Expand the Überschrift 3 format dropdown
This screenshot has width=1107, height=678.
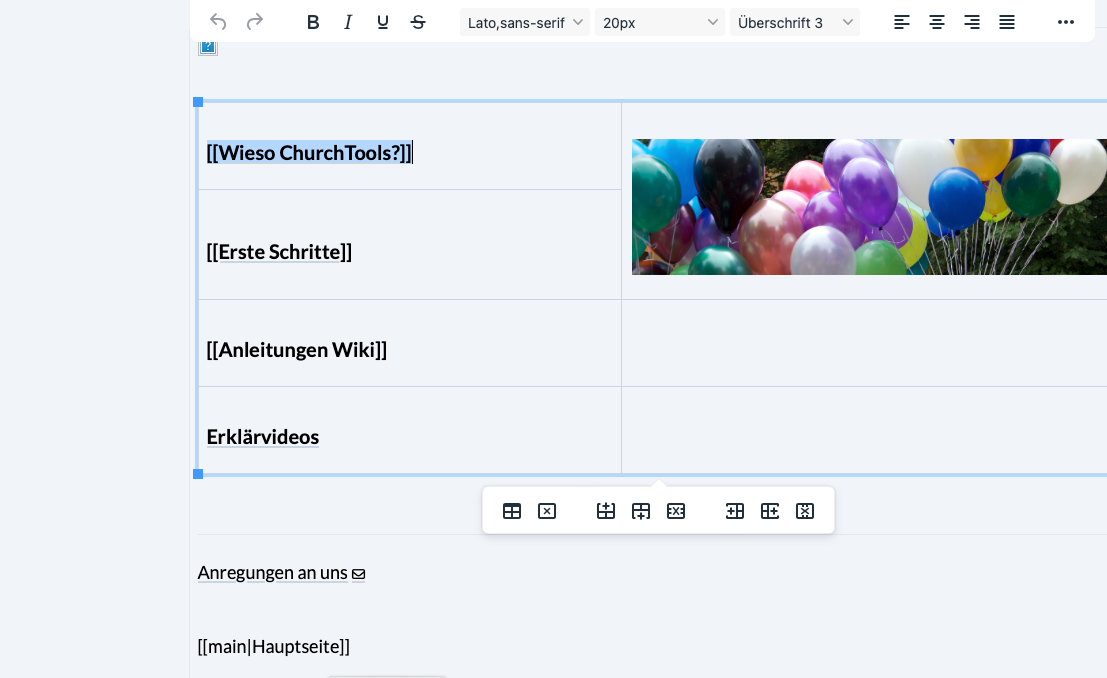pos(795,22)
